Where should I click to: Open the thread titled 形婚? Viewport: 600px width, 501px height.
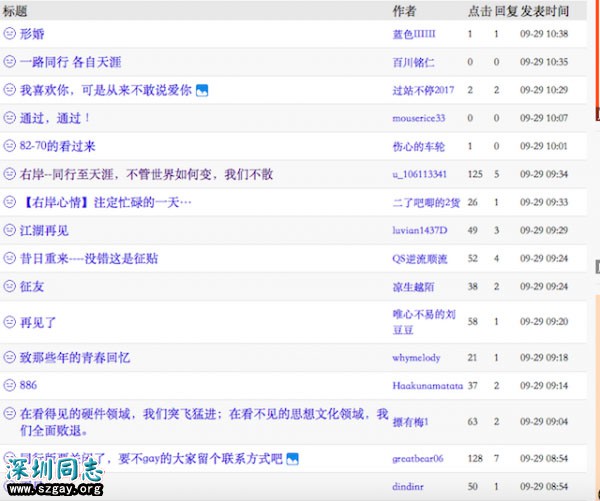coord(32,34)
